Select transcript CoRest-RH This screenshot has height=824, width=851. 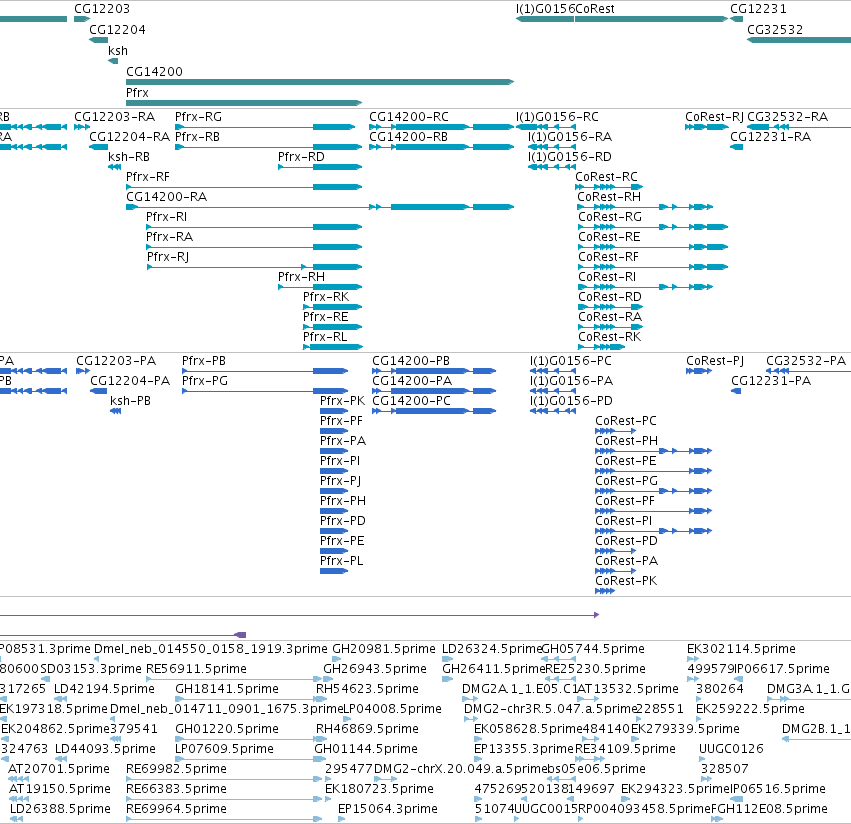[645, 207]
